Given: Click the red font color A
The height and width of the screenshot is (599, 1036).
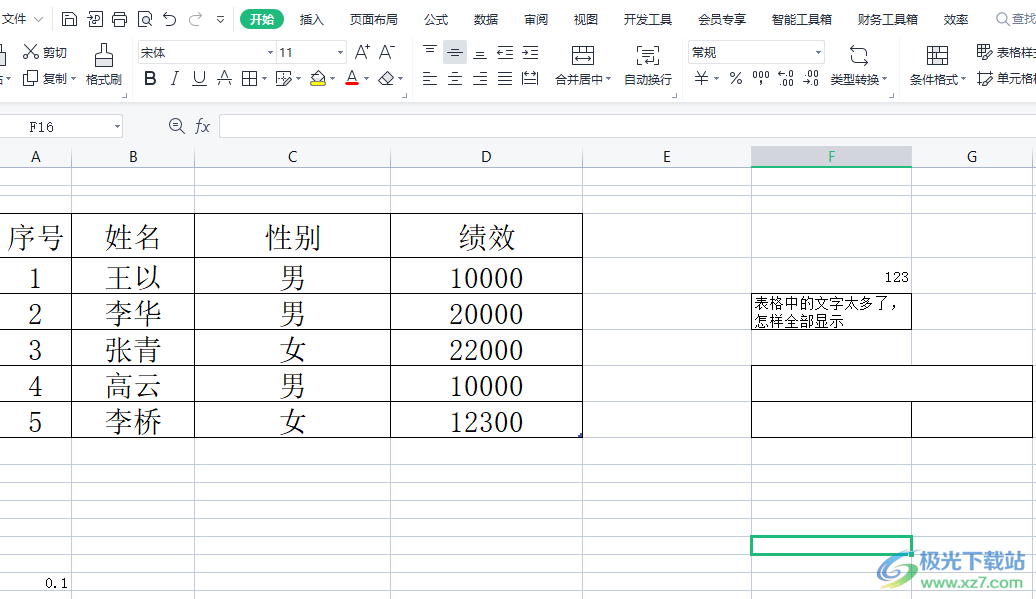Looking at the screenshot, I should click(x=352, y=79).
